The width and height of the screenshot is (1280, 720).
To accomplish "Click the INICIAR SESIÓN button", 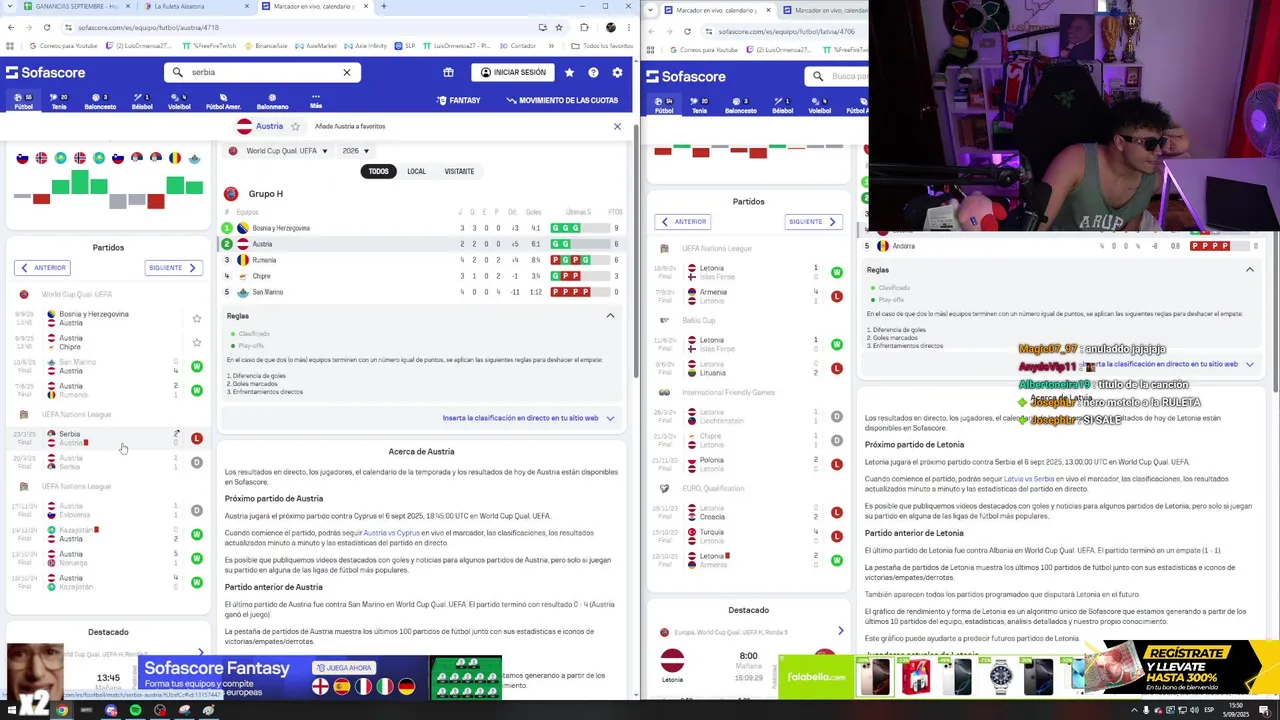I will pos(513,72).
